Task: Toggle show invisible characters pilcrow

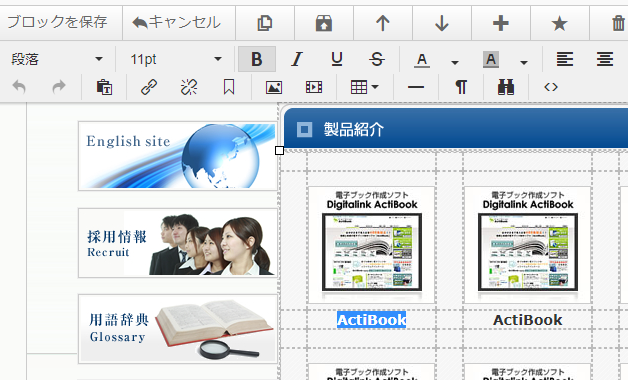Action: point(461,87)
